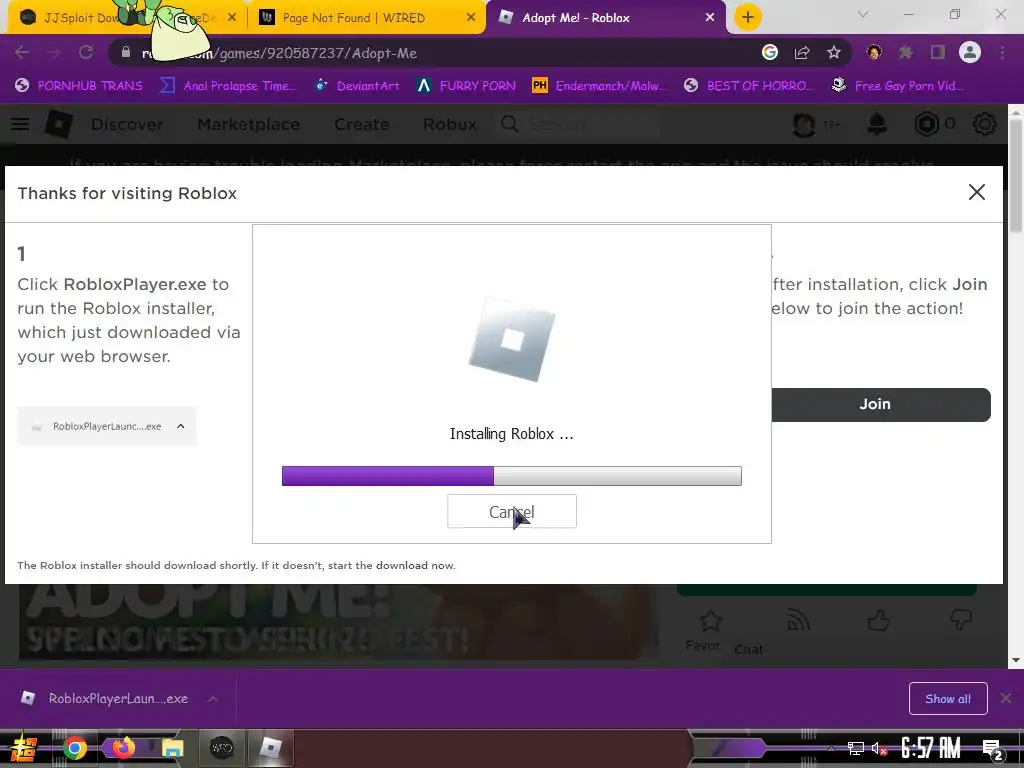Go back to the previous page

click(x=22, y=52)
